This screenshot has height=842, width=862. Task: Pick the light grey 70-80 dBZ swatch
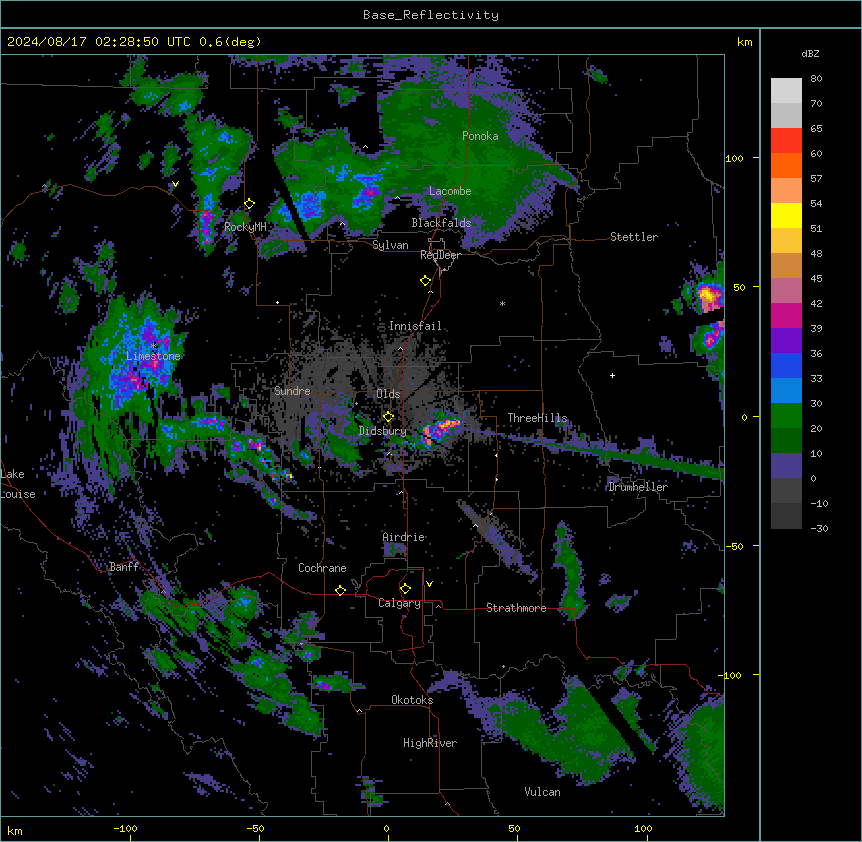click(786, 90)
